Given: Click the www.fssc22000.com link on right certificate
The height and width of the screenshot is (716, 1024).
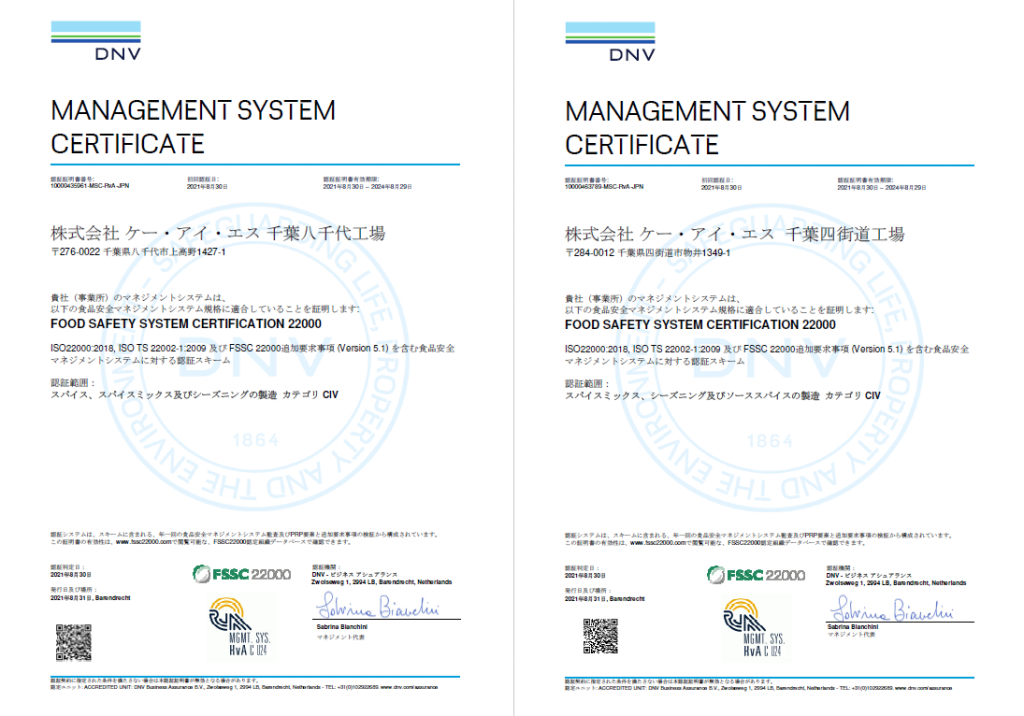Looking at the screenshot, I should pyautogui.click(x=658, y=542).
